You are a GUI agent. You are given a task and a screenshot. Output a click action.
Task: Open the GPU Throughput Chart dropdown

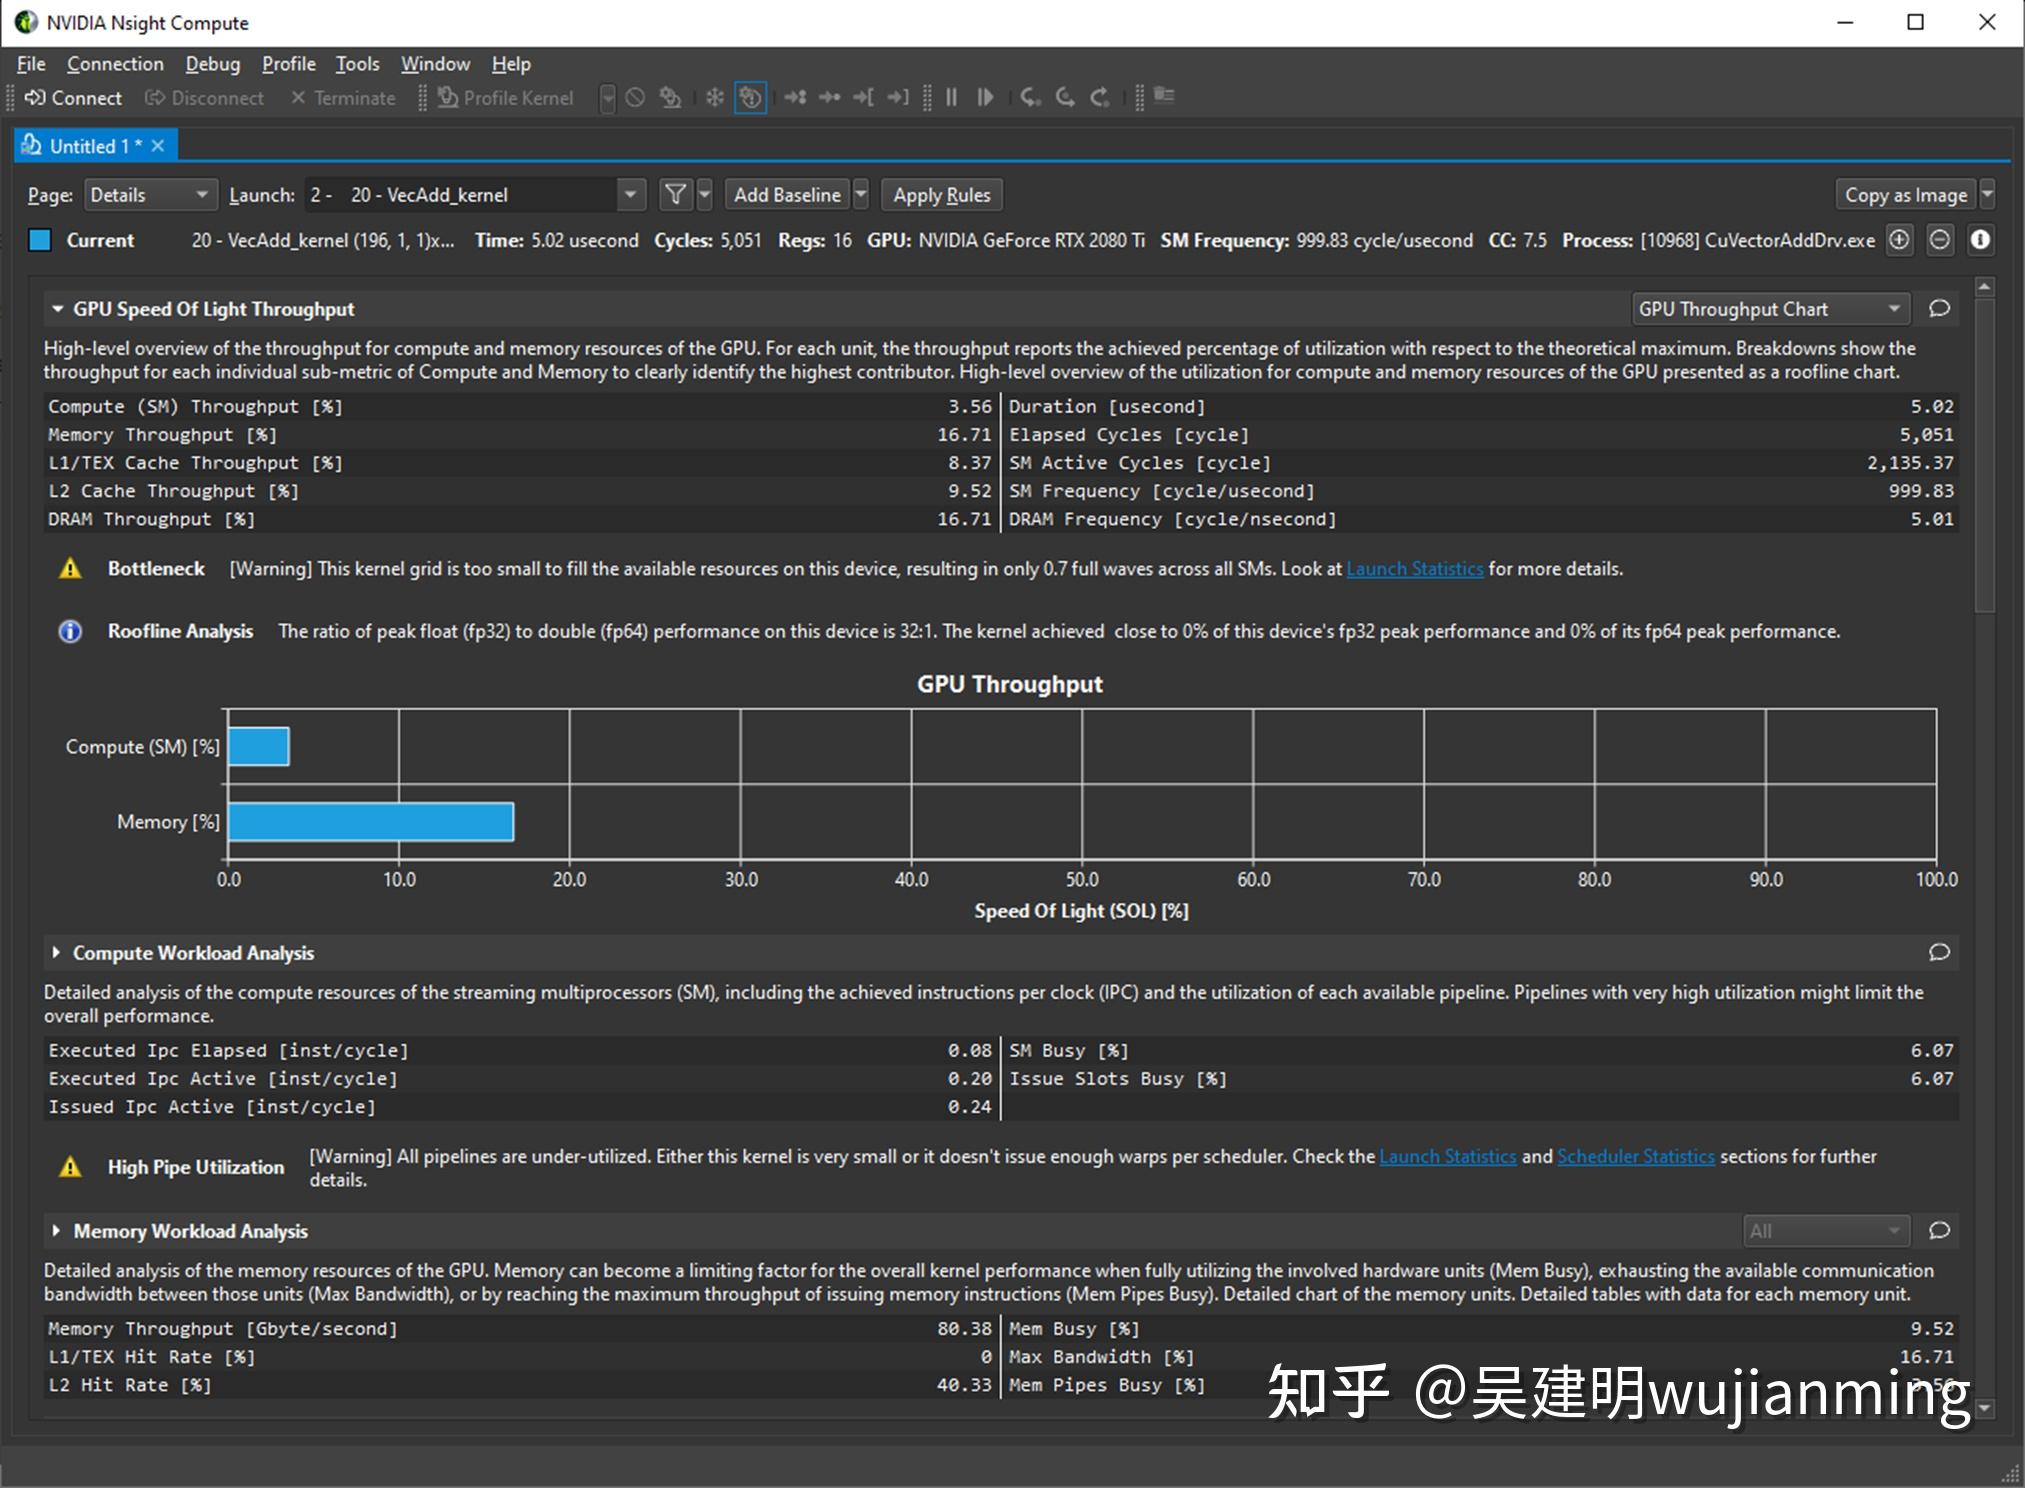1768,308
